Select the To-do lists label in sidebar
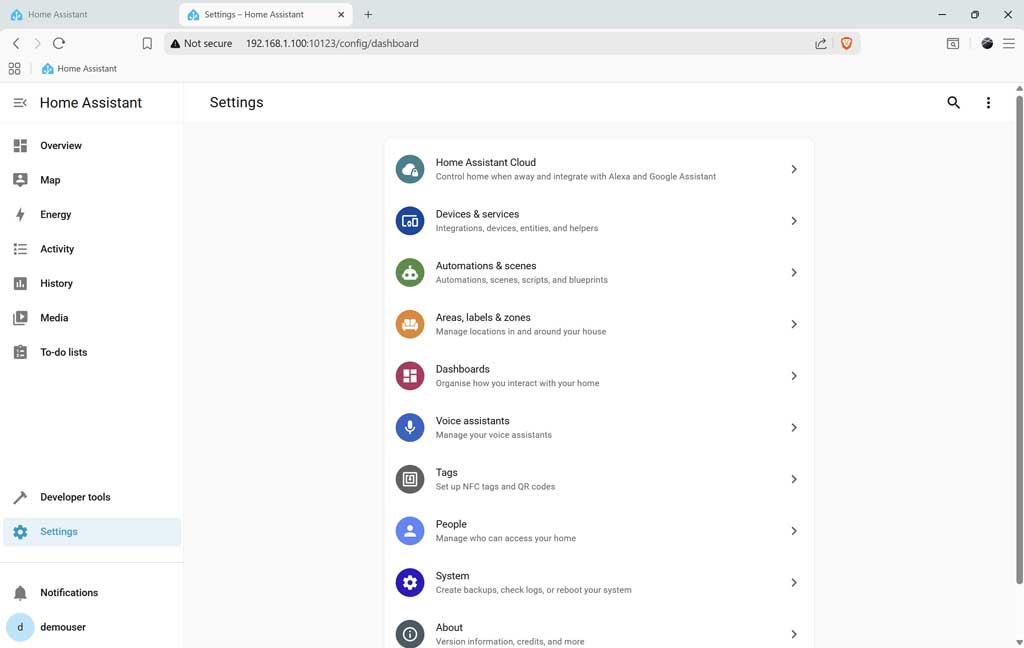The width and height of the screenshot is (1024, 648). coord(63,352)
